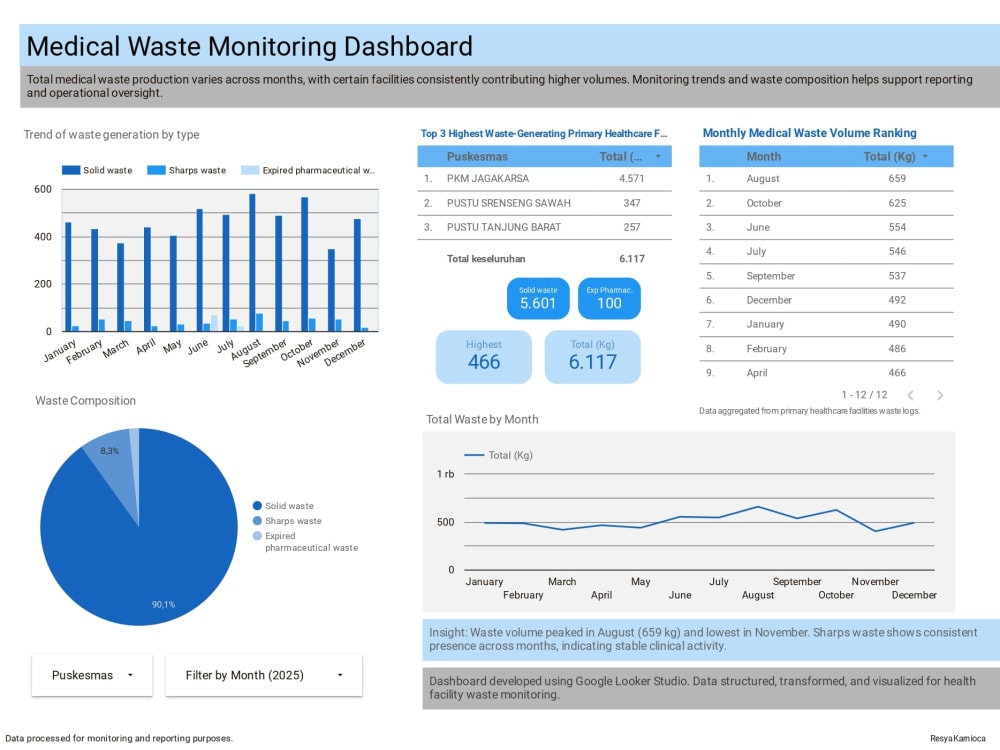Viewport: 1000px width, 750px height.
Task: Select the Sharps waste pie legend dot
Action: (257, 520)
